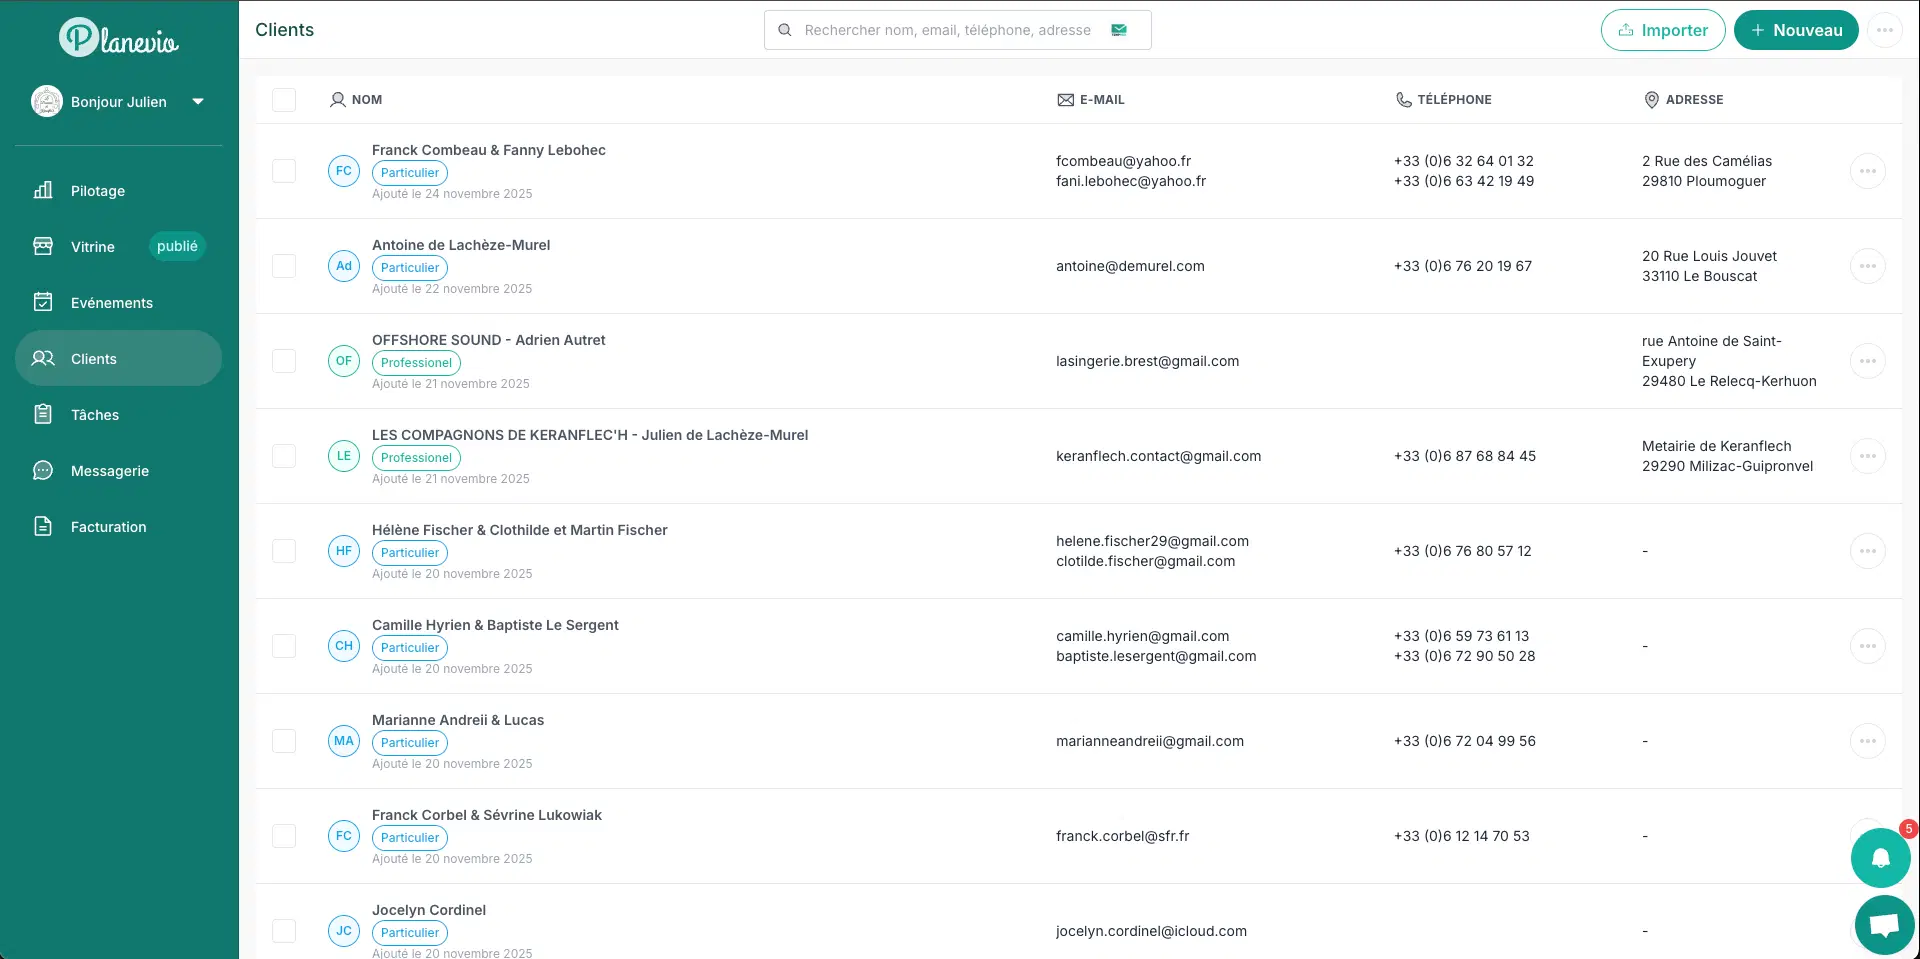Open row options for Antoine de Lachèze-Murel

coord(1868,266)
